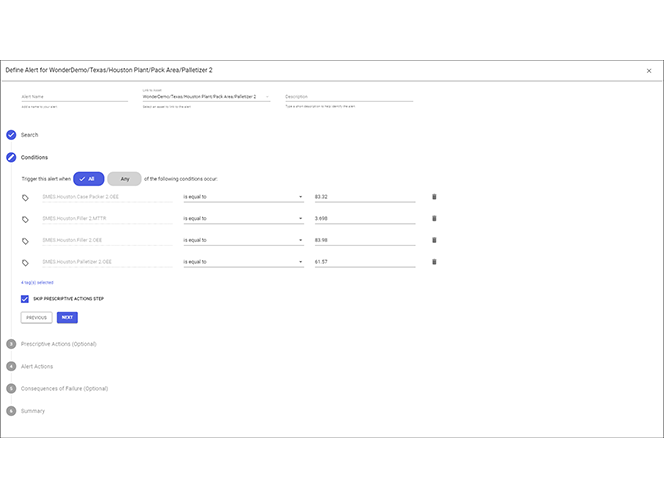Go to the Alert Actions step
Screen dimensions: 664x498
[x=37, y=366]
